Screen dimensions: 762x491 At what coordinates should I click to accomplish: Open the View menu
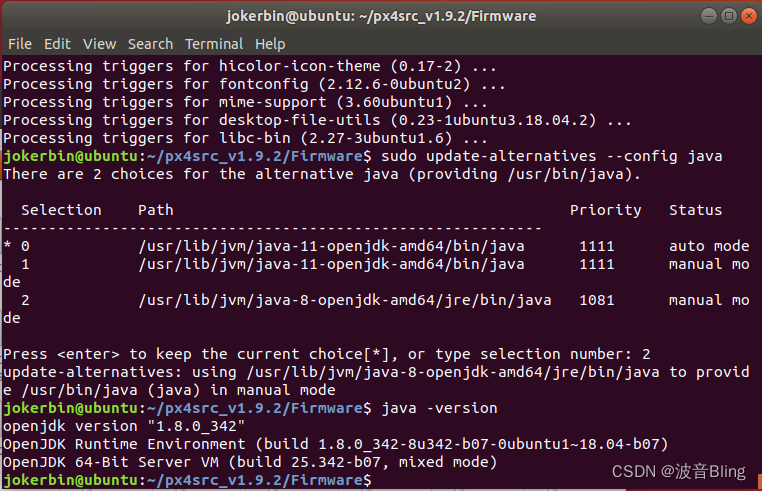pos(99,44)
